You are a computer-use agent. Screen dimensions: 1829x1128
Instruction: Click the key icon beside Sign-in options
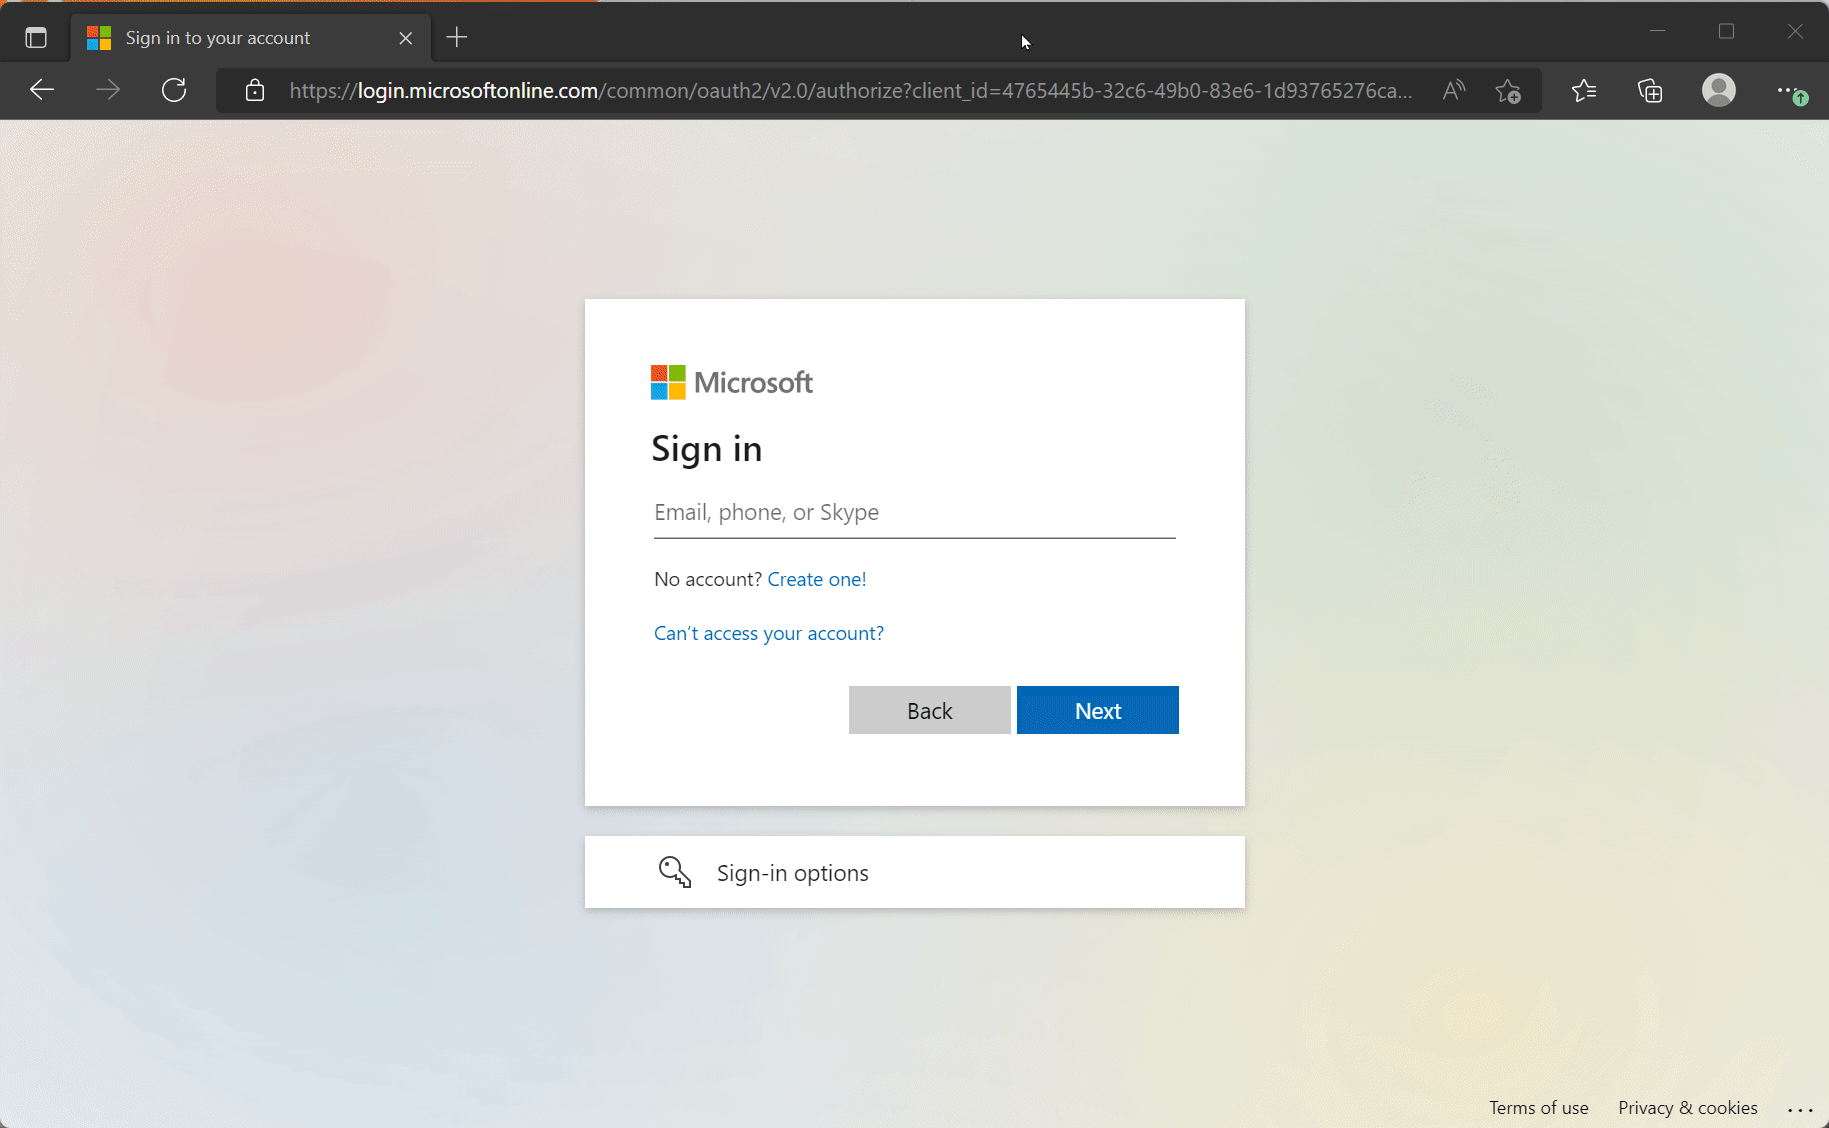pos(675,872)
